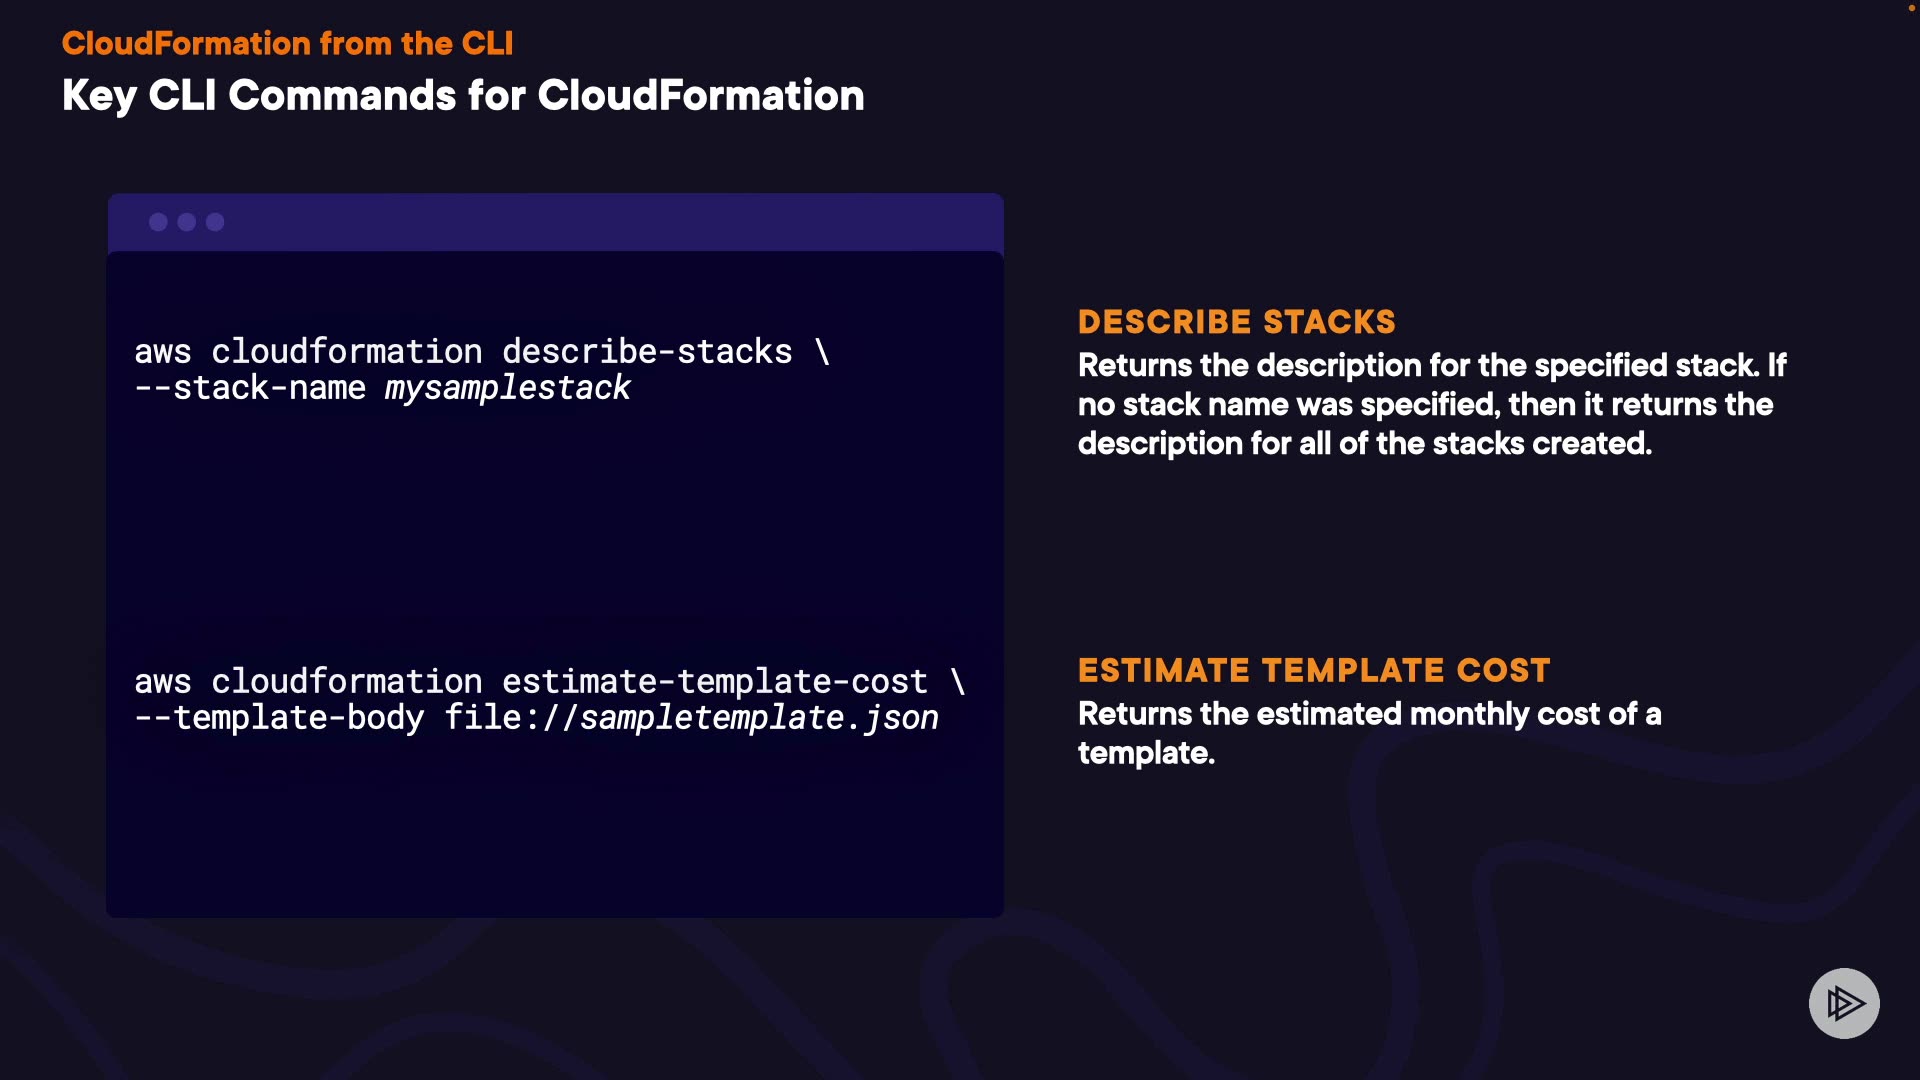Click the terminal window title bar
Viewport: 1920px width, 1080px height.
click(x=600, y=222)
